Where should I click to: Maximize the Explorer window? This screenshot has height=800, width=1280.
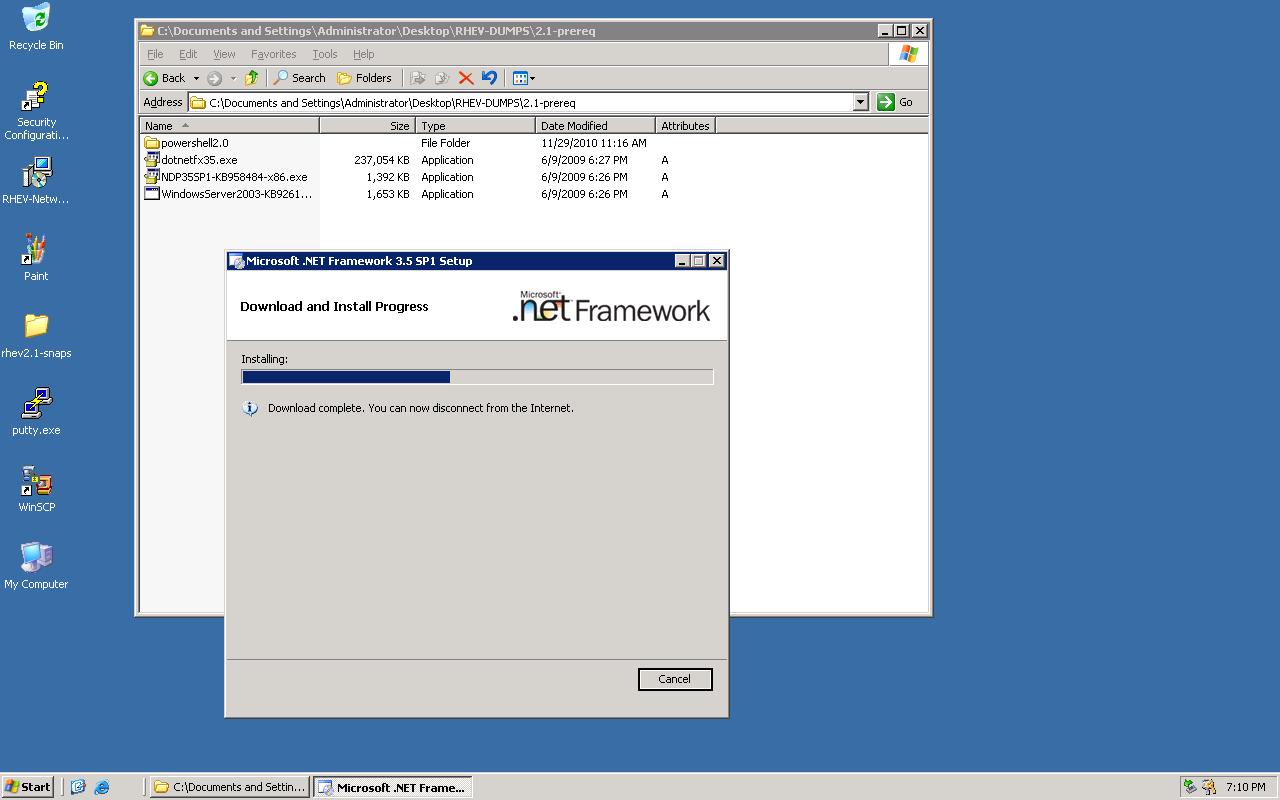pyautogui.click(x=901, y=31)
